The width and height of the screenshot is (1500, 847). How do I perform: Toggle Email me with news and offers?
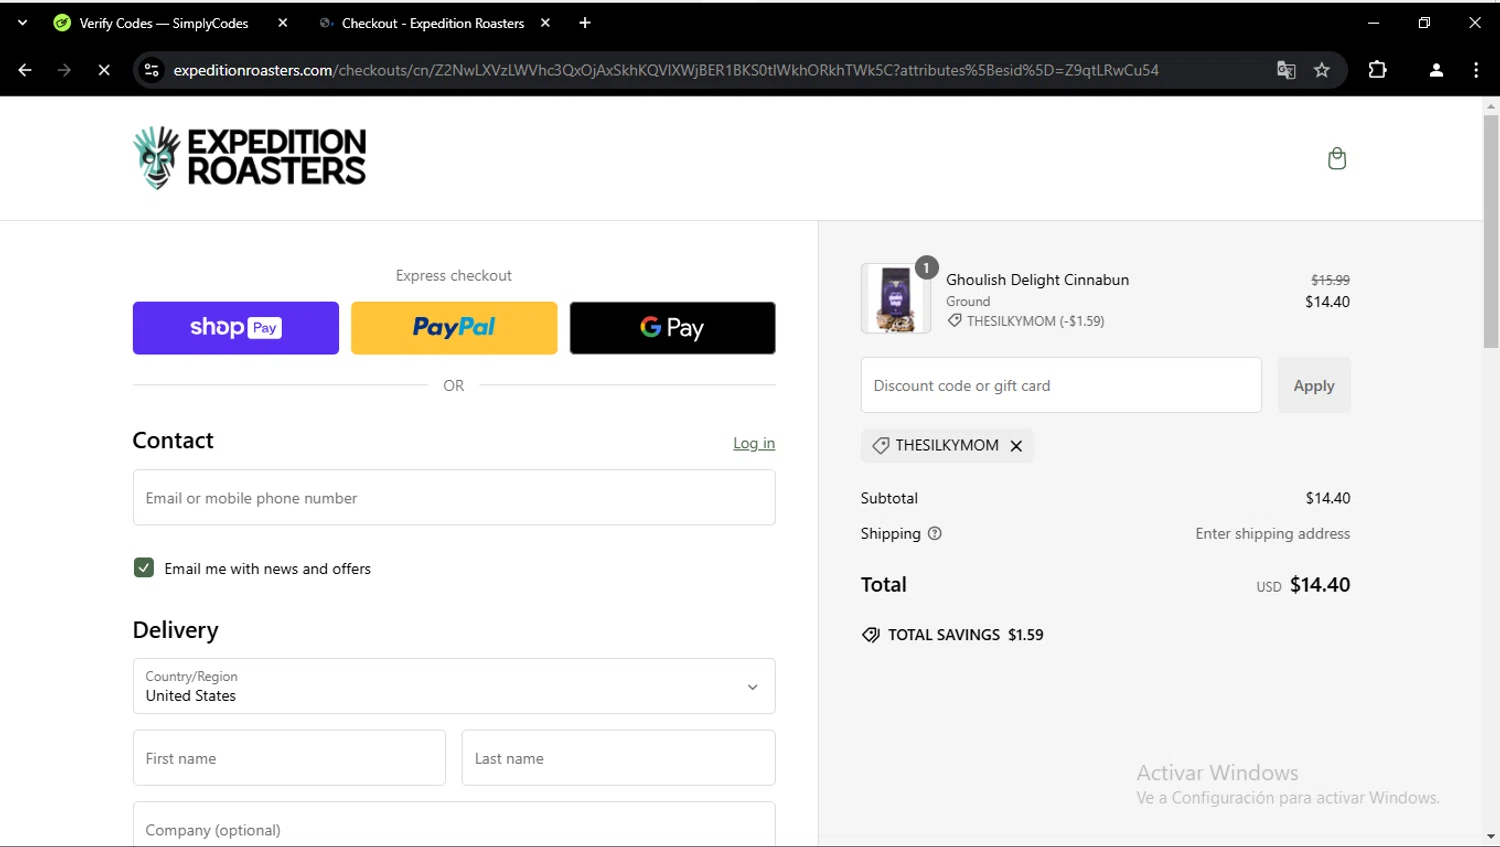click(x=144, y=568)
